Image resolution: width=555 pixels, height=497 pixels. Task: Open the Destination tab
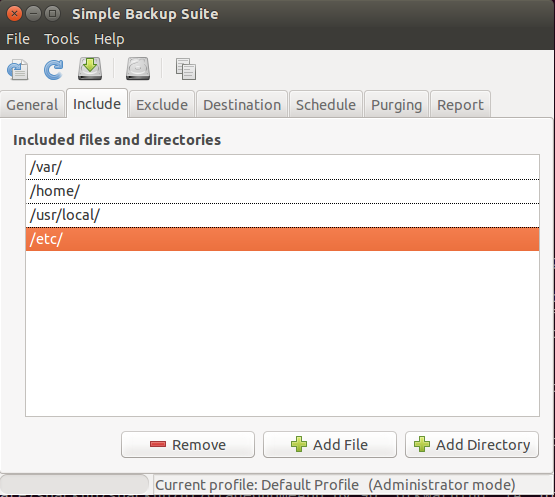[x=242, y=104]
